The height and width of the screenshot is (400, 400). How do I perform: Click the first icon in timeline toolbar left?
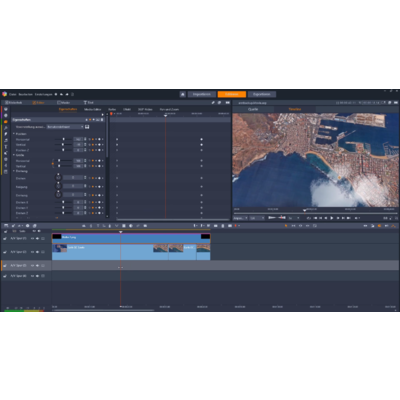pyautogui.click(x=6, y=226)
